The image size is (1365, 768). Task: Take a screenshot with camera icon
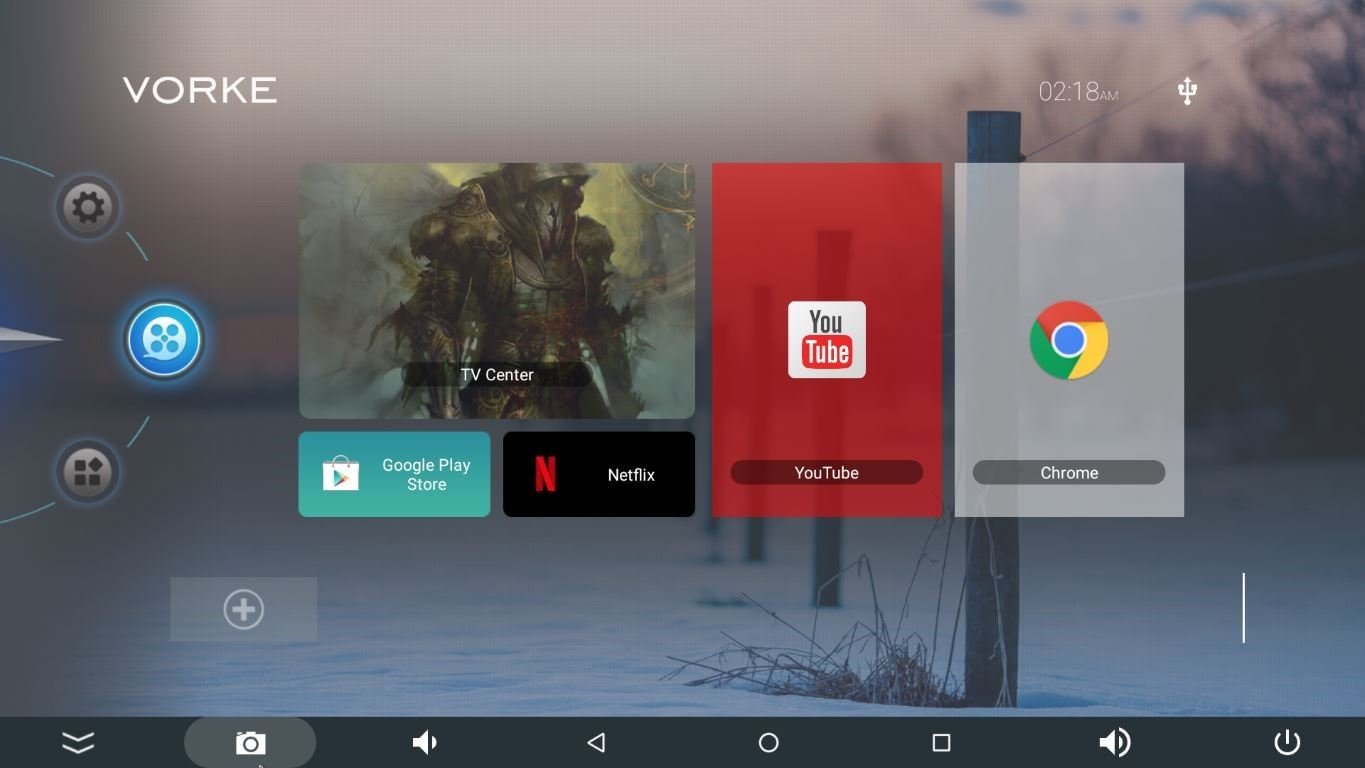(250, 743)
